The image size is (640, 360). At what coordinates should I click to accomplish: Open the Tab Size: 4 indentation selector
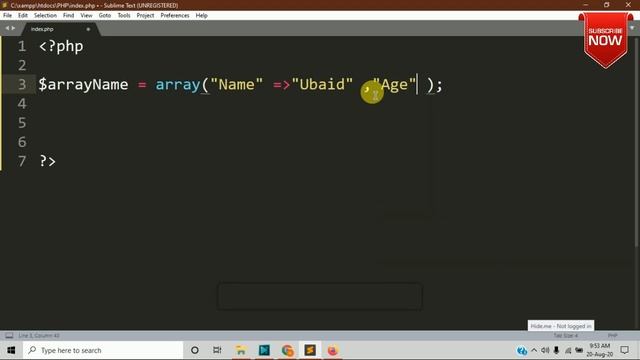click(x=565, y=336)
